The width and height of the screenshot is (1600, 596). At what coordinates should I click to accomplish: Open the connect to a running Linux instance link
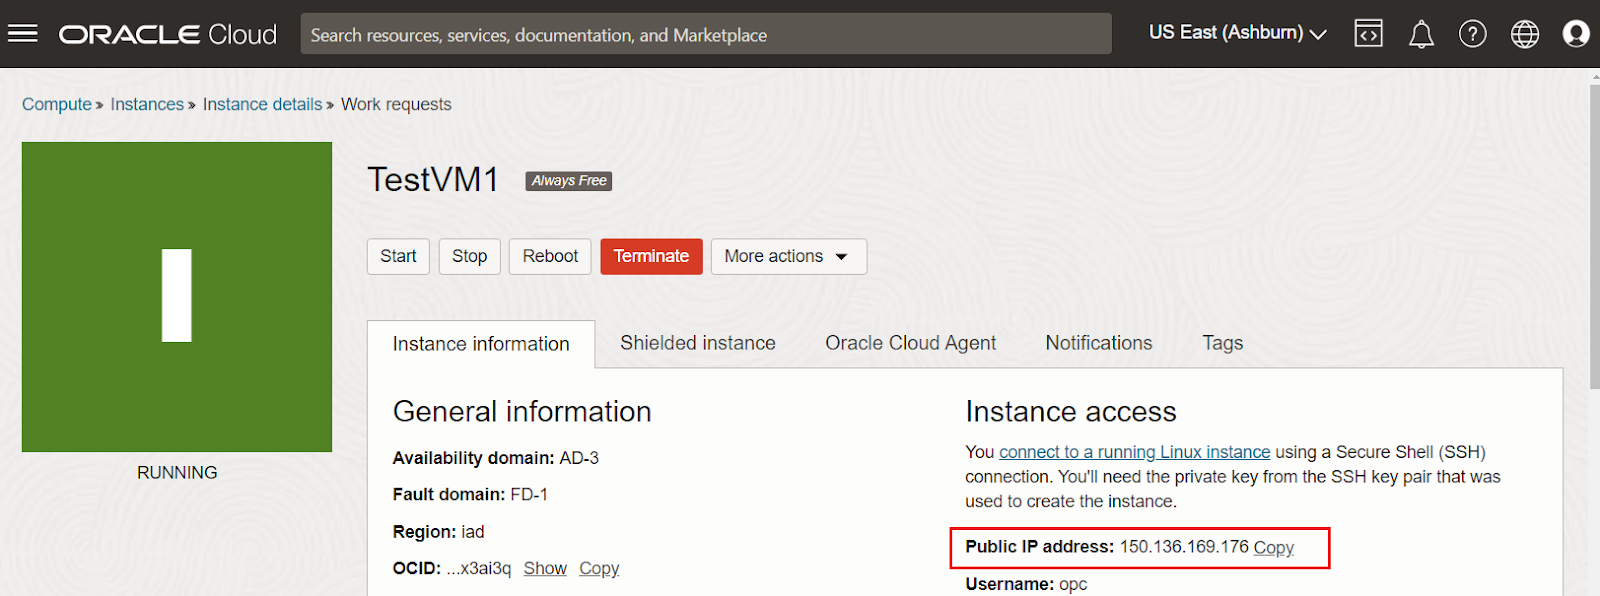coord(1134,452)
